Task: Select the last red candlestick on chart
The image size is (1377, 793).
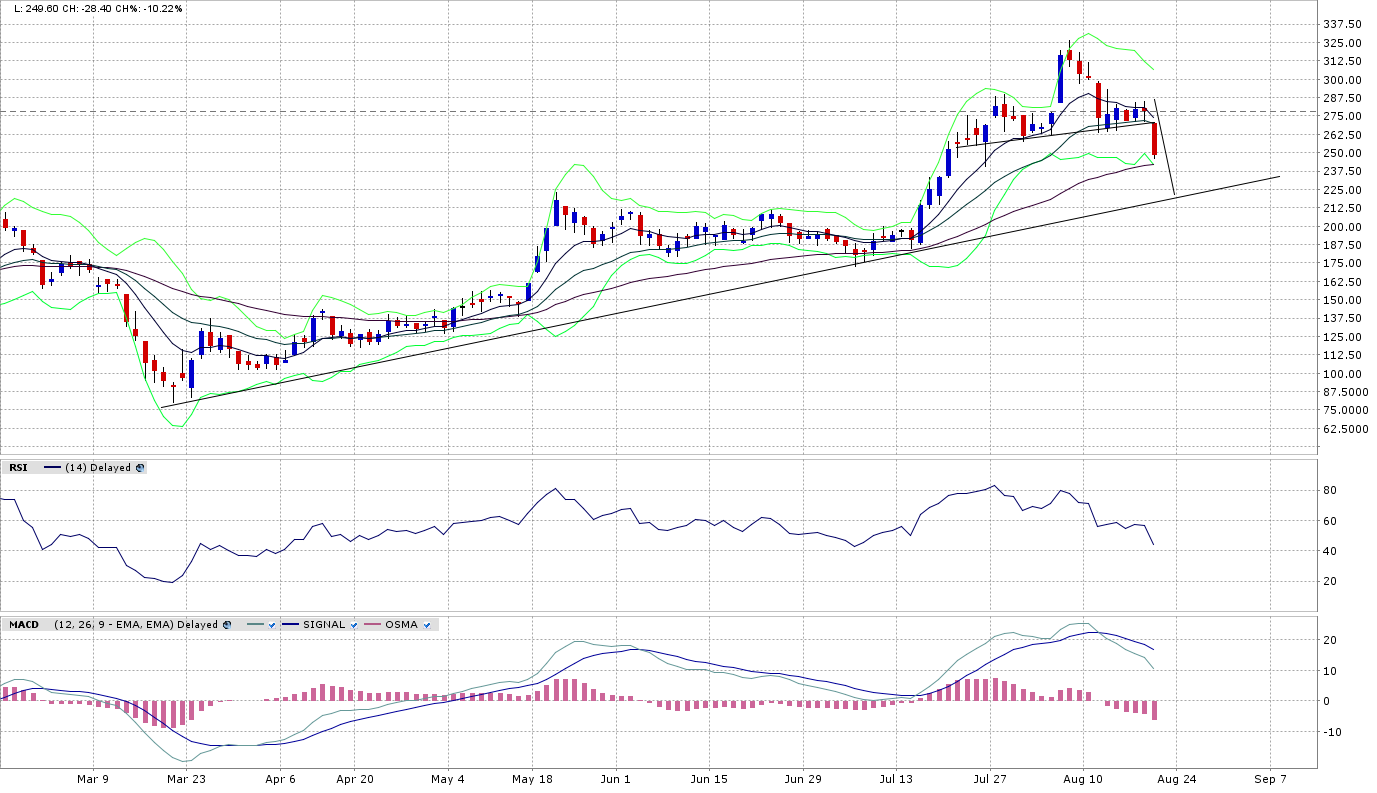Action: [x=1154, y=139]
